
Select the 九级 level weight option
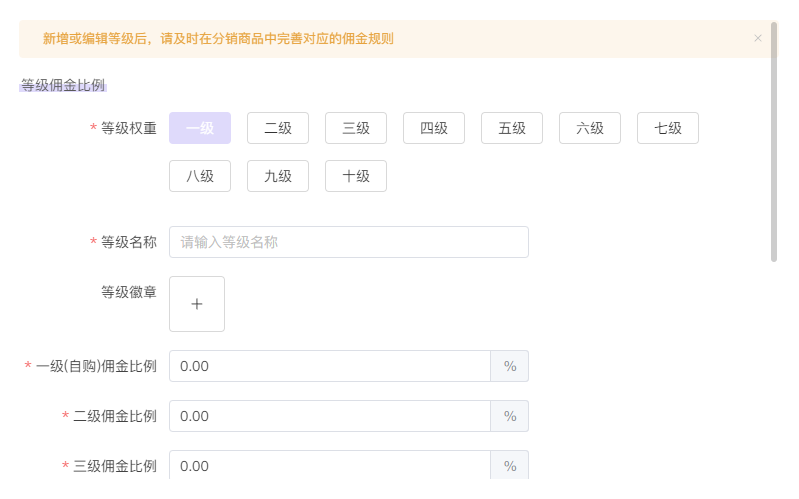[278, 176]
